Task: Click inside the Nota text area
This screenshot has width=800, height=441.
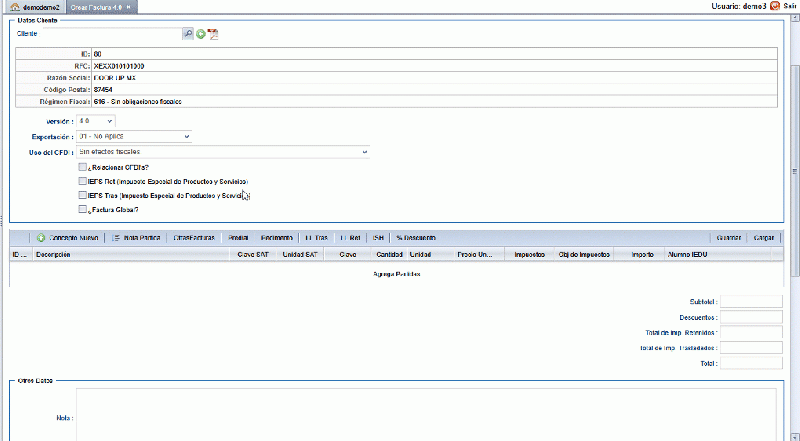Action: pyautogui.click(x=427, y=414)
